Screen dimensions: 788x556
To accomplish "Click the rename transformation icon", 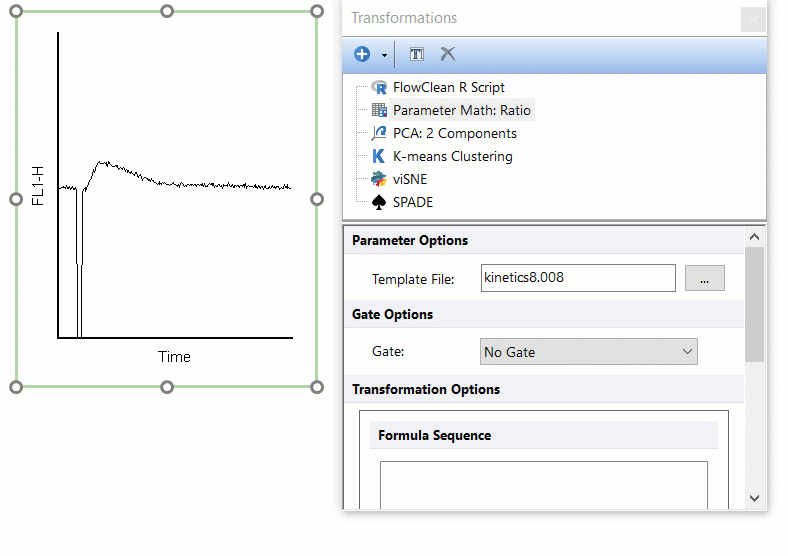I will point(416,54).
